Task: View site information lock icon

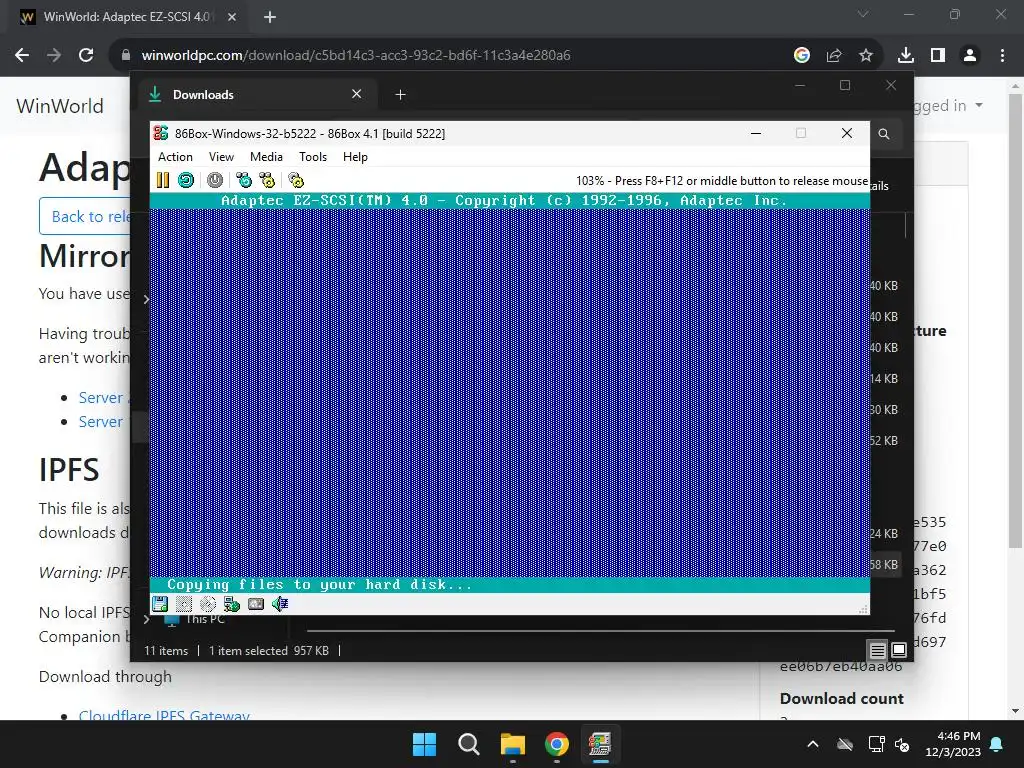Action: [x=126, y=56]
